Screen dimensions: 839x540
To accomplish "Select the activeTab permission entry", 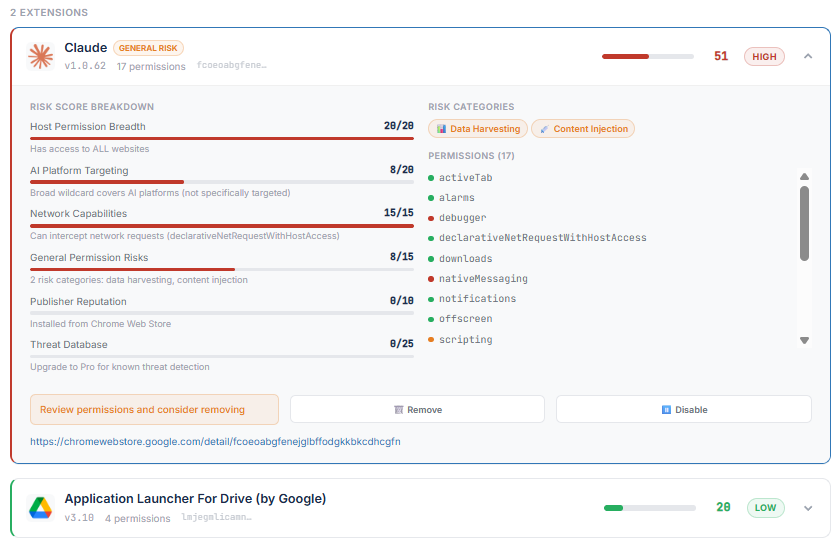I will 460,178.
